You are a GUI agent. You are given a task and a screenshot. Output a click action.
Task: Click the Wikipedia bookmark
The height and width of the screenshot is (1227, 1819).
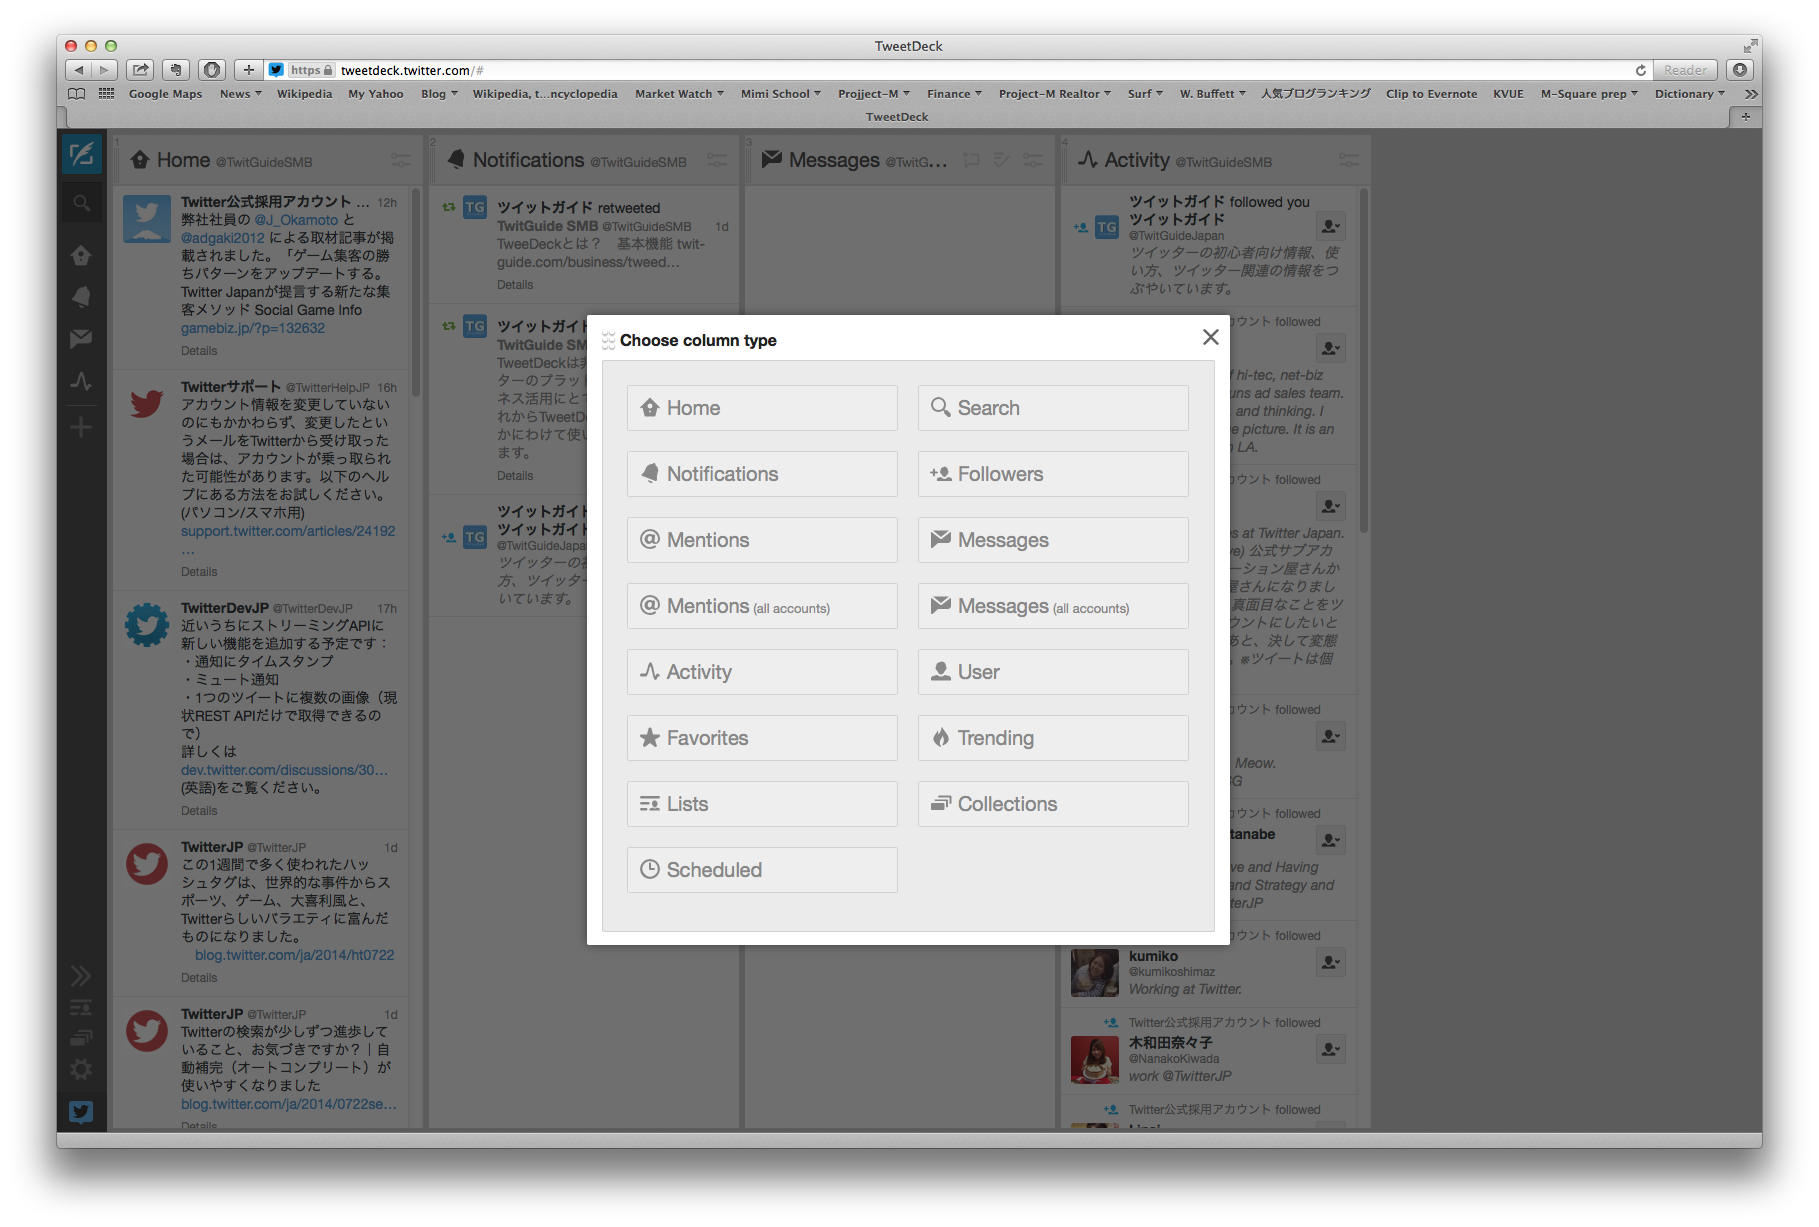point(304,94)
